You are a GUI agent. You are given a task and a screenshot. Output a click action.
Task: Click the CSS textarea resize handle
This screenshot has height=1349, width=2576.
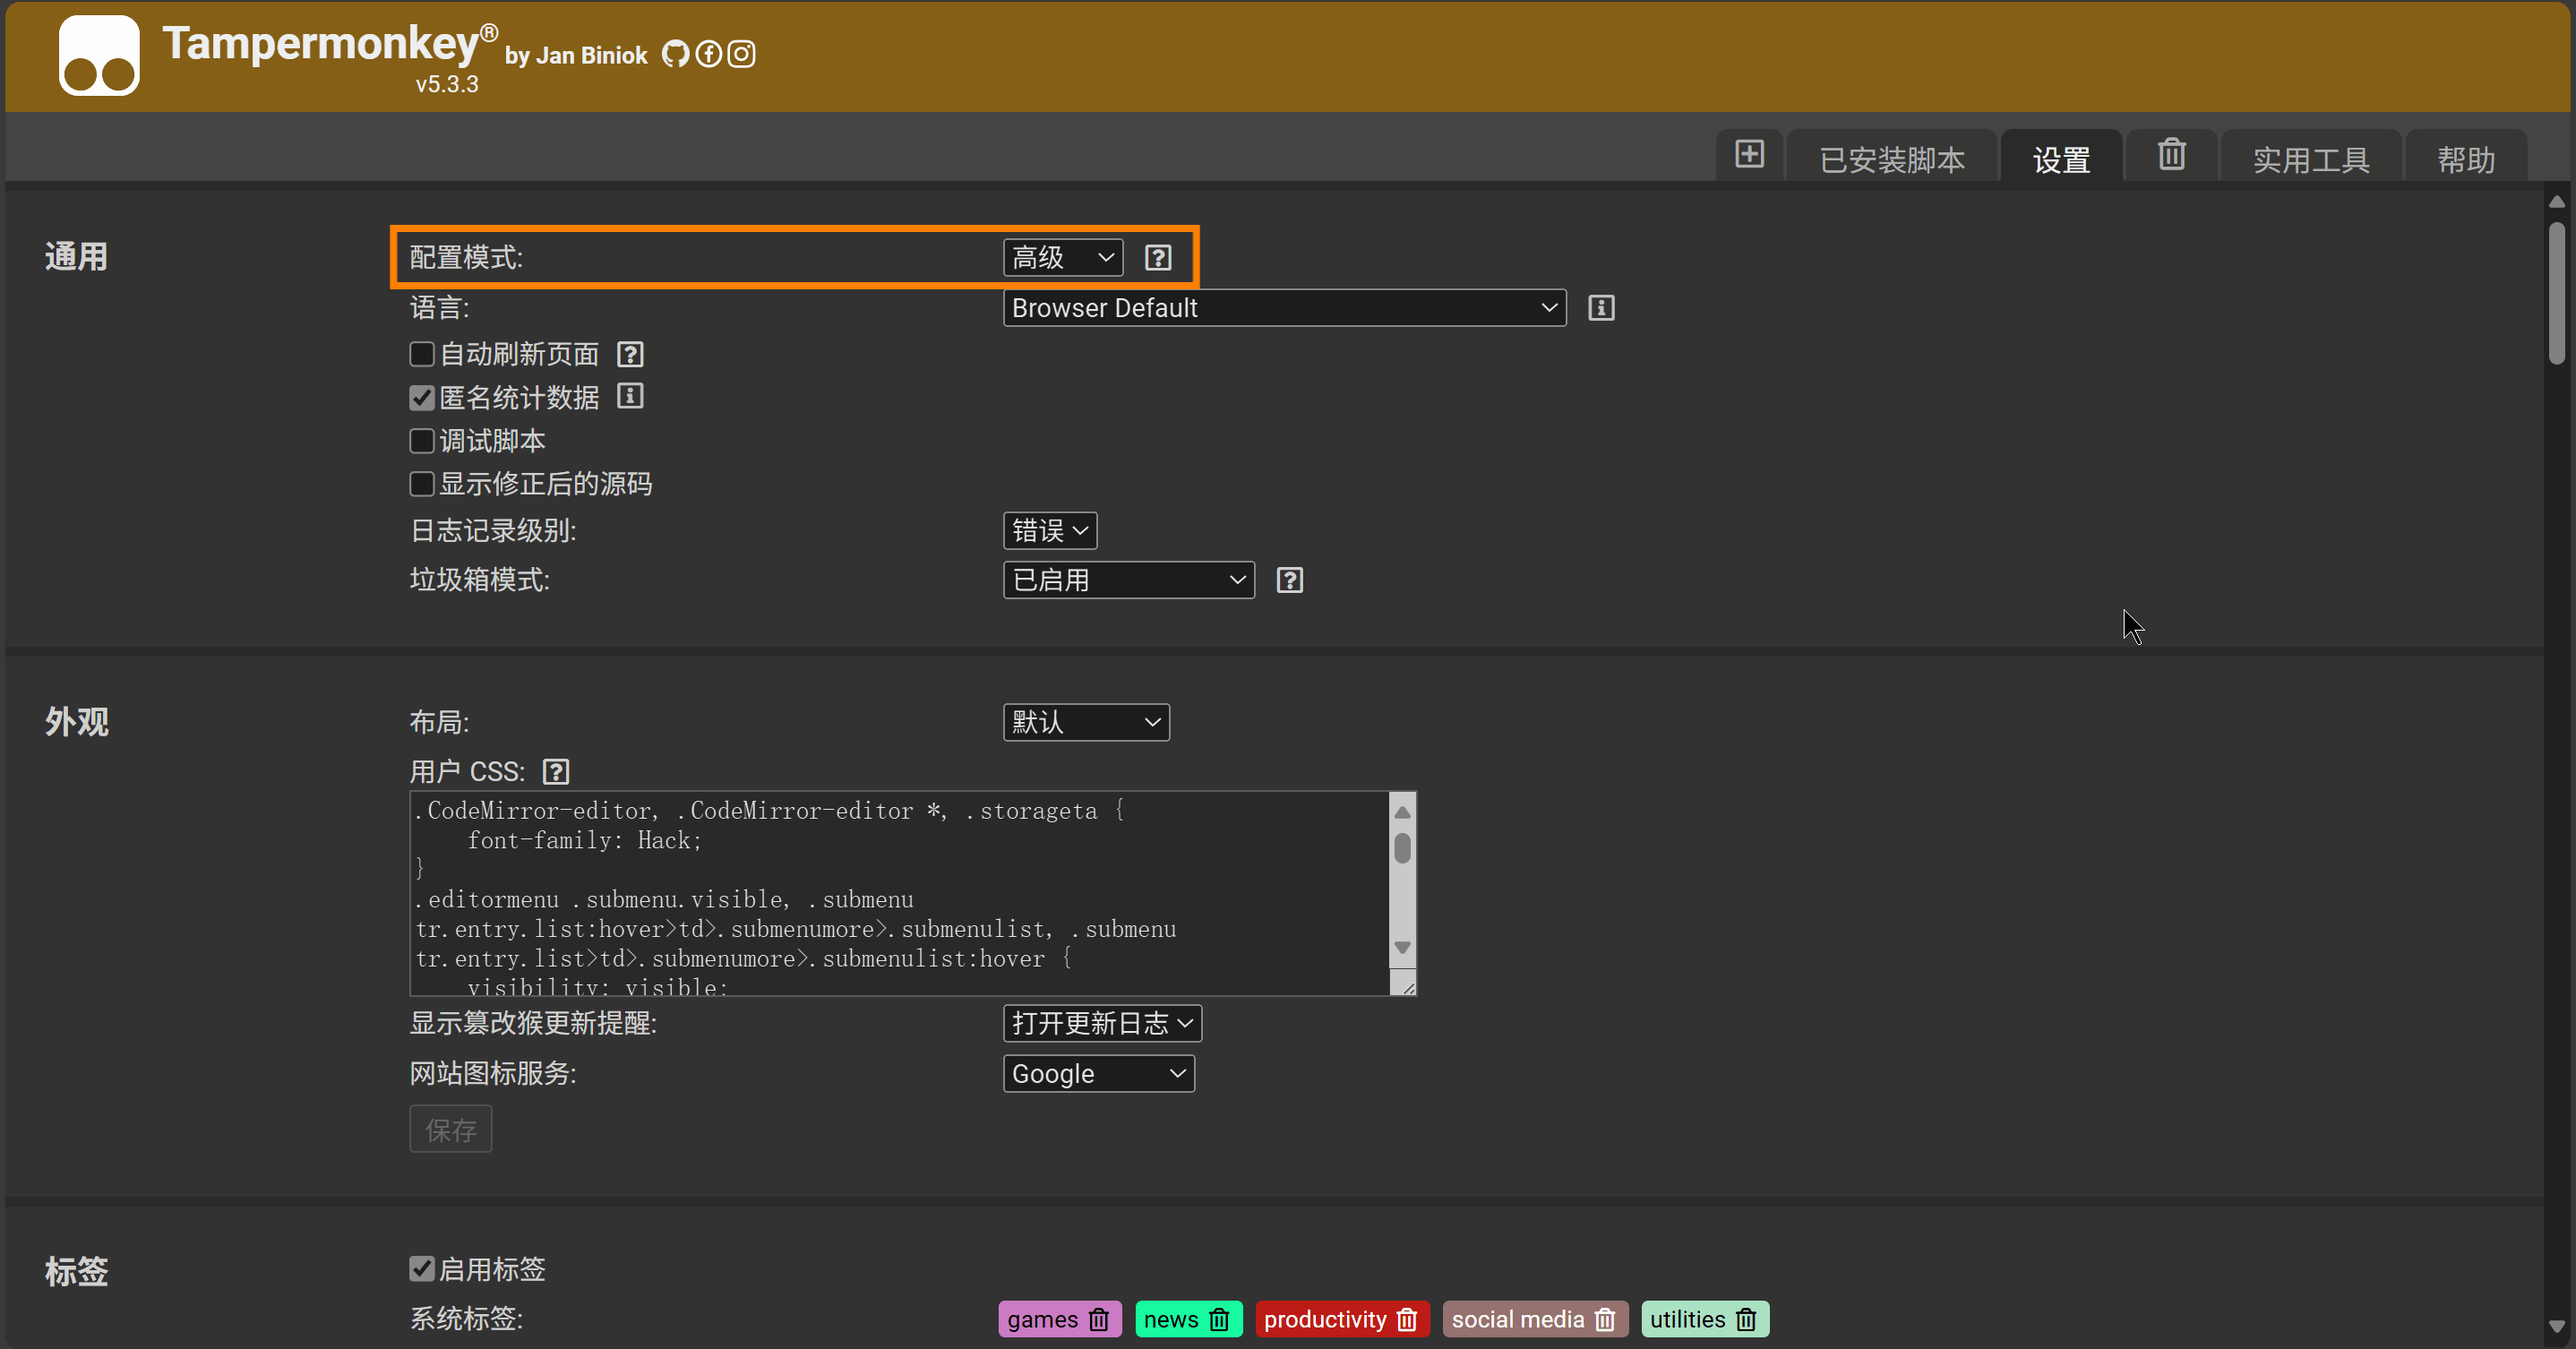pyautogui.click(x=1407, y=986)
